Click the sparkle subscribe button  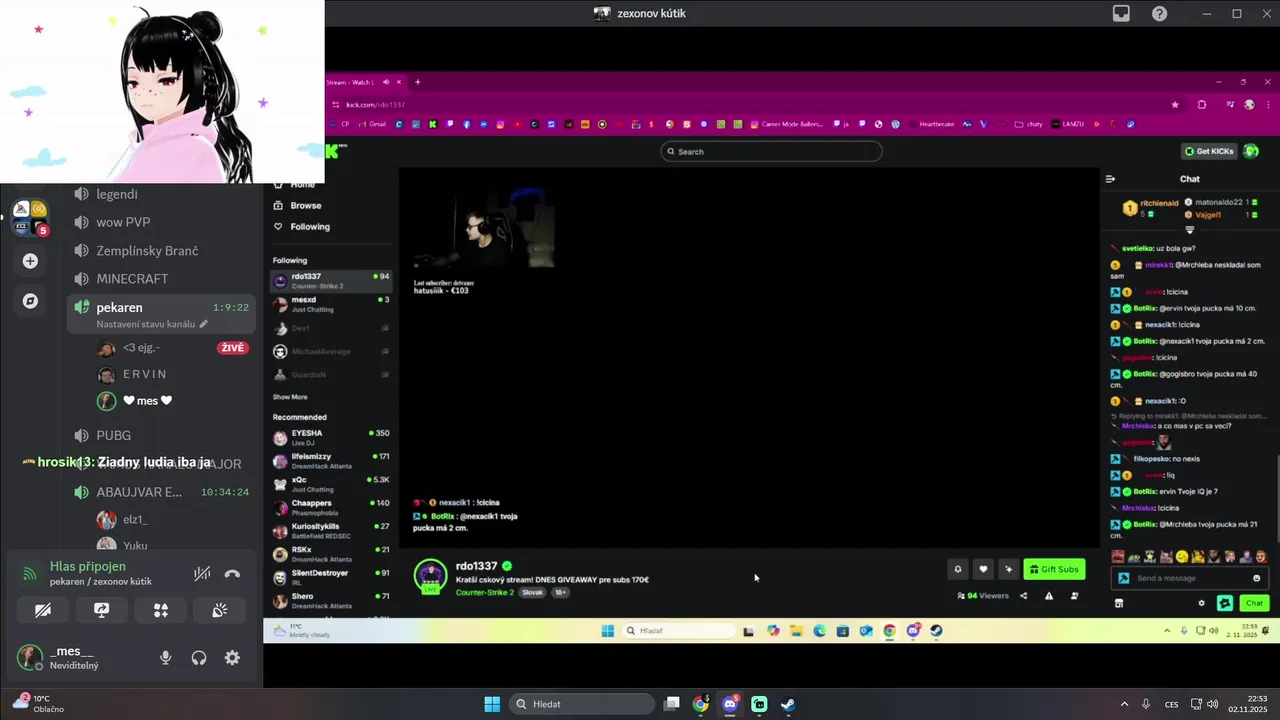pos(1008,569)
